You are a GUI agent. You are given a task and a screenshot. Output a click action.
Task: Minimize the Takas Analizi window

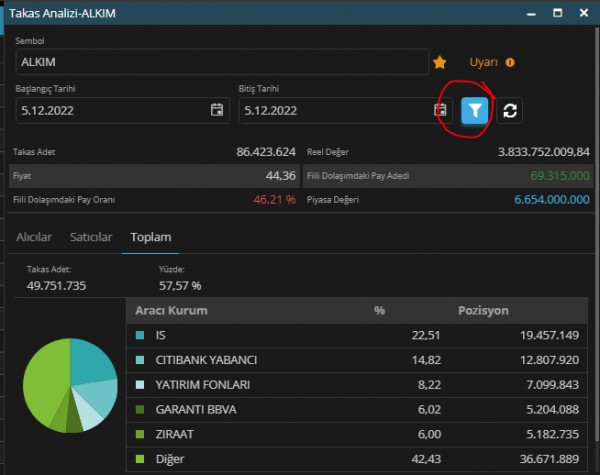pos(531,13)
